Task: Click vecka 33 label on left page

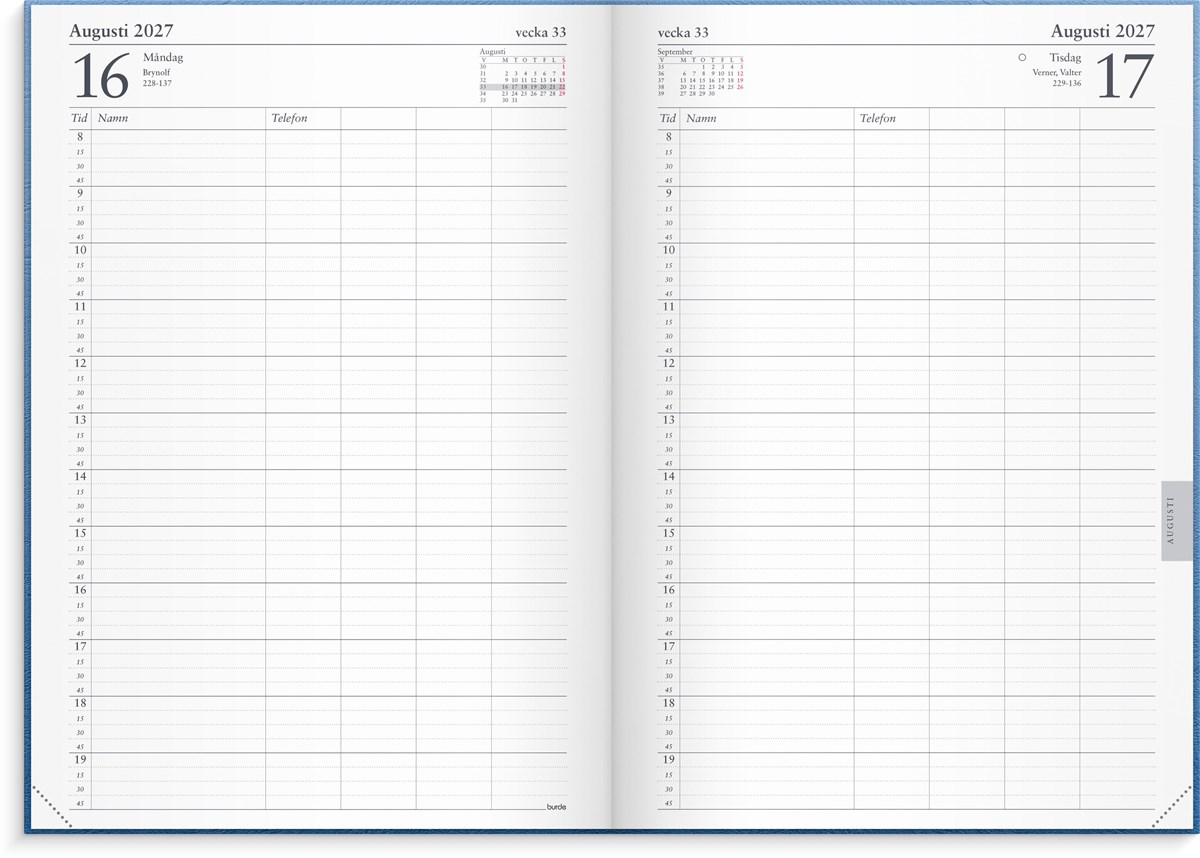Action: tap(540, 32)
